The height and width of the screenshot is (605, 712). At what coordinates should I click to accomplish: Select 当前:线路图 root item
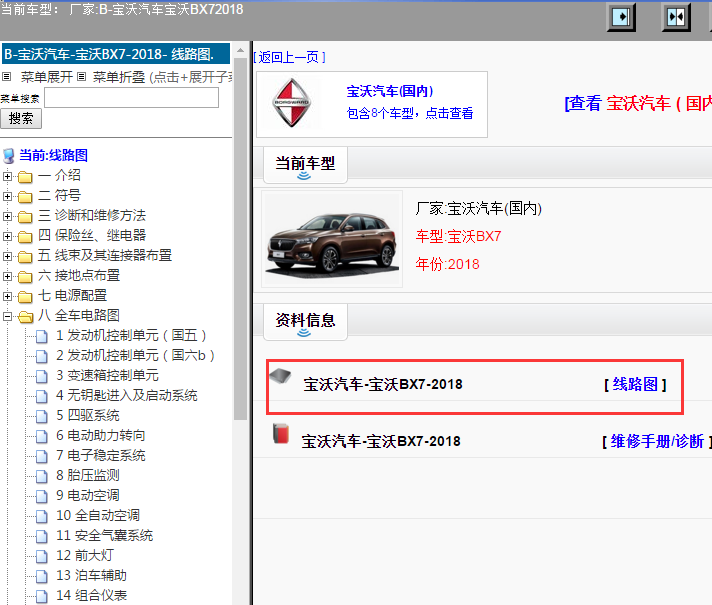[x=54, y=155]
